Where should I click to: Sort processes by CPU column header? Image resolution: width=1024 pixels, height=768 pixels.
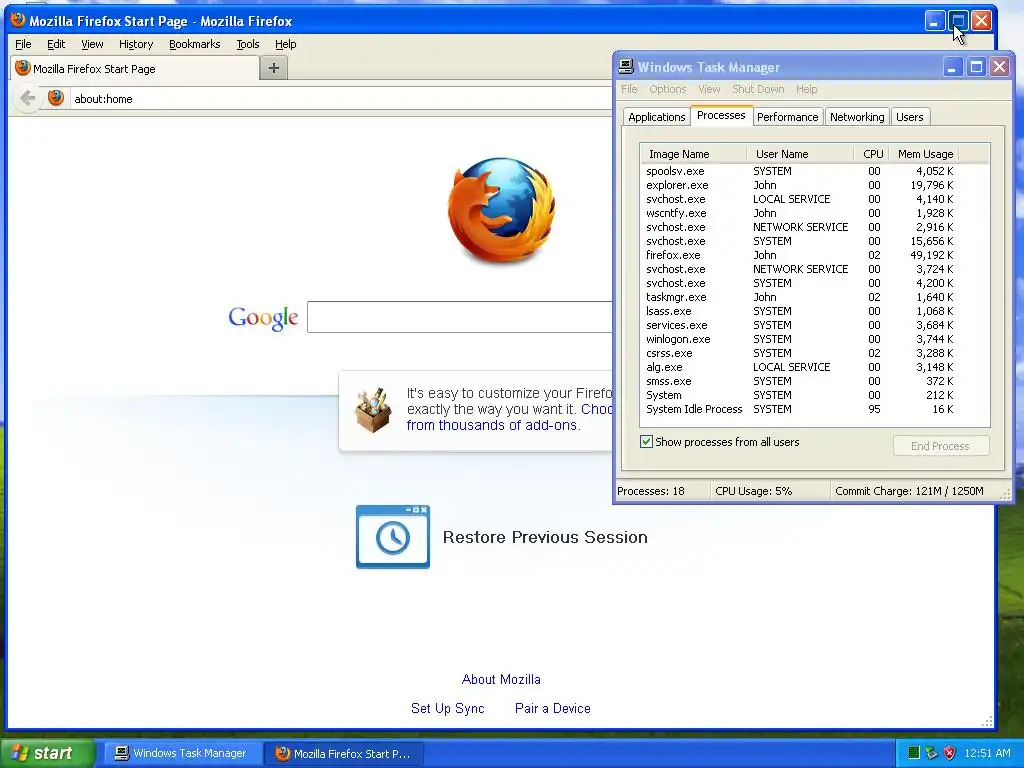[x=872, y=154]
